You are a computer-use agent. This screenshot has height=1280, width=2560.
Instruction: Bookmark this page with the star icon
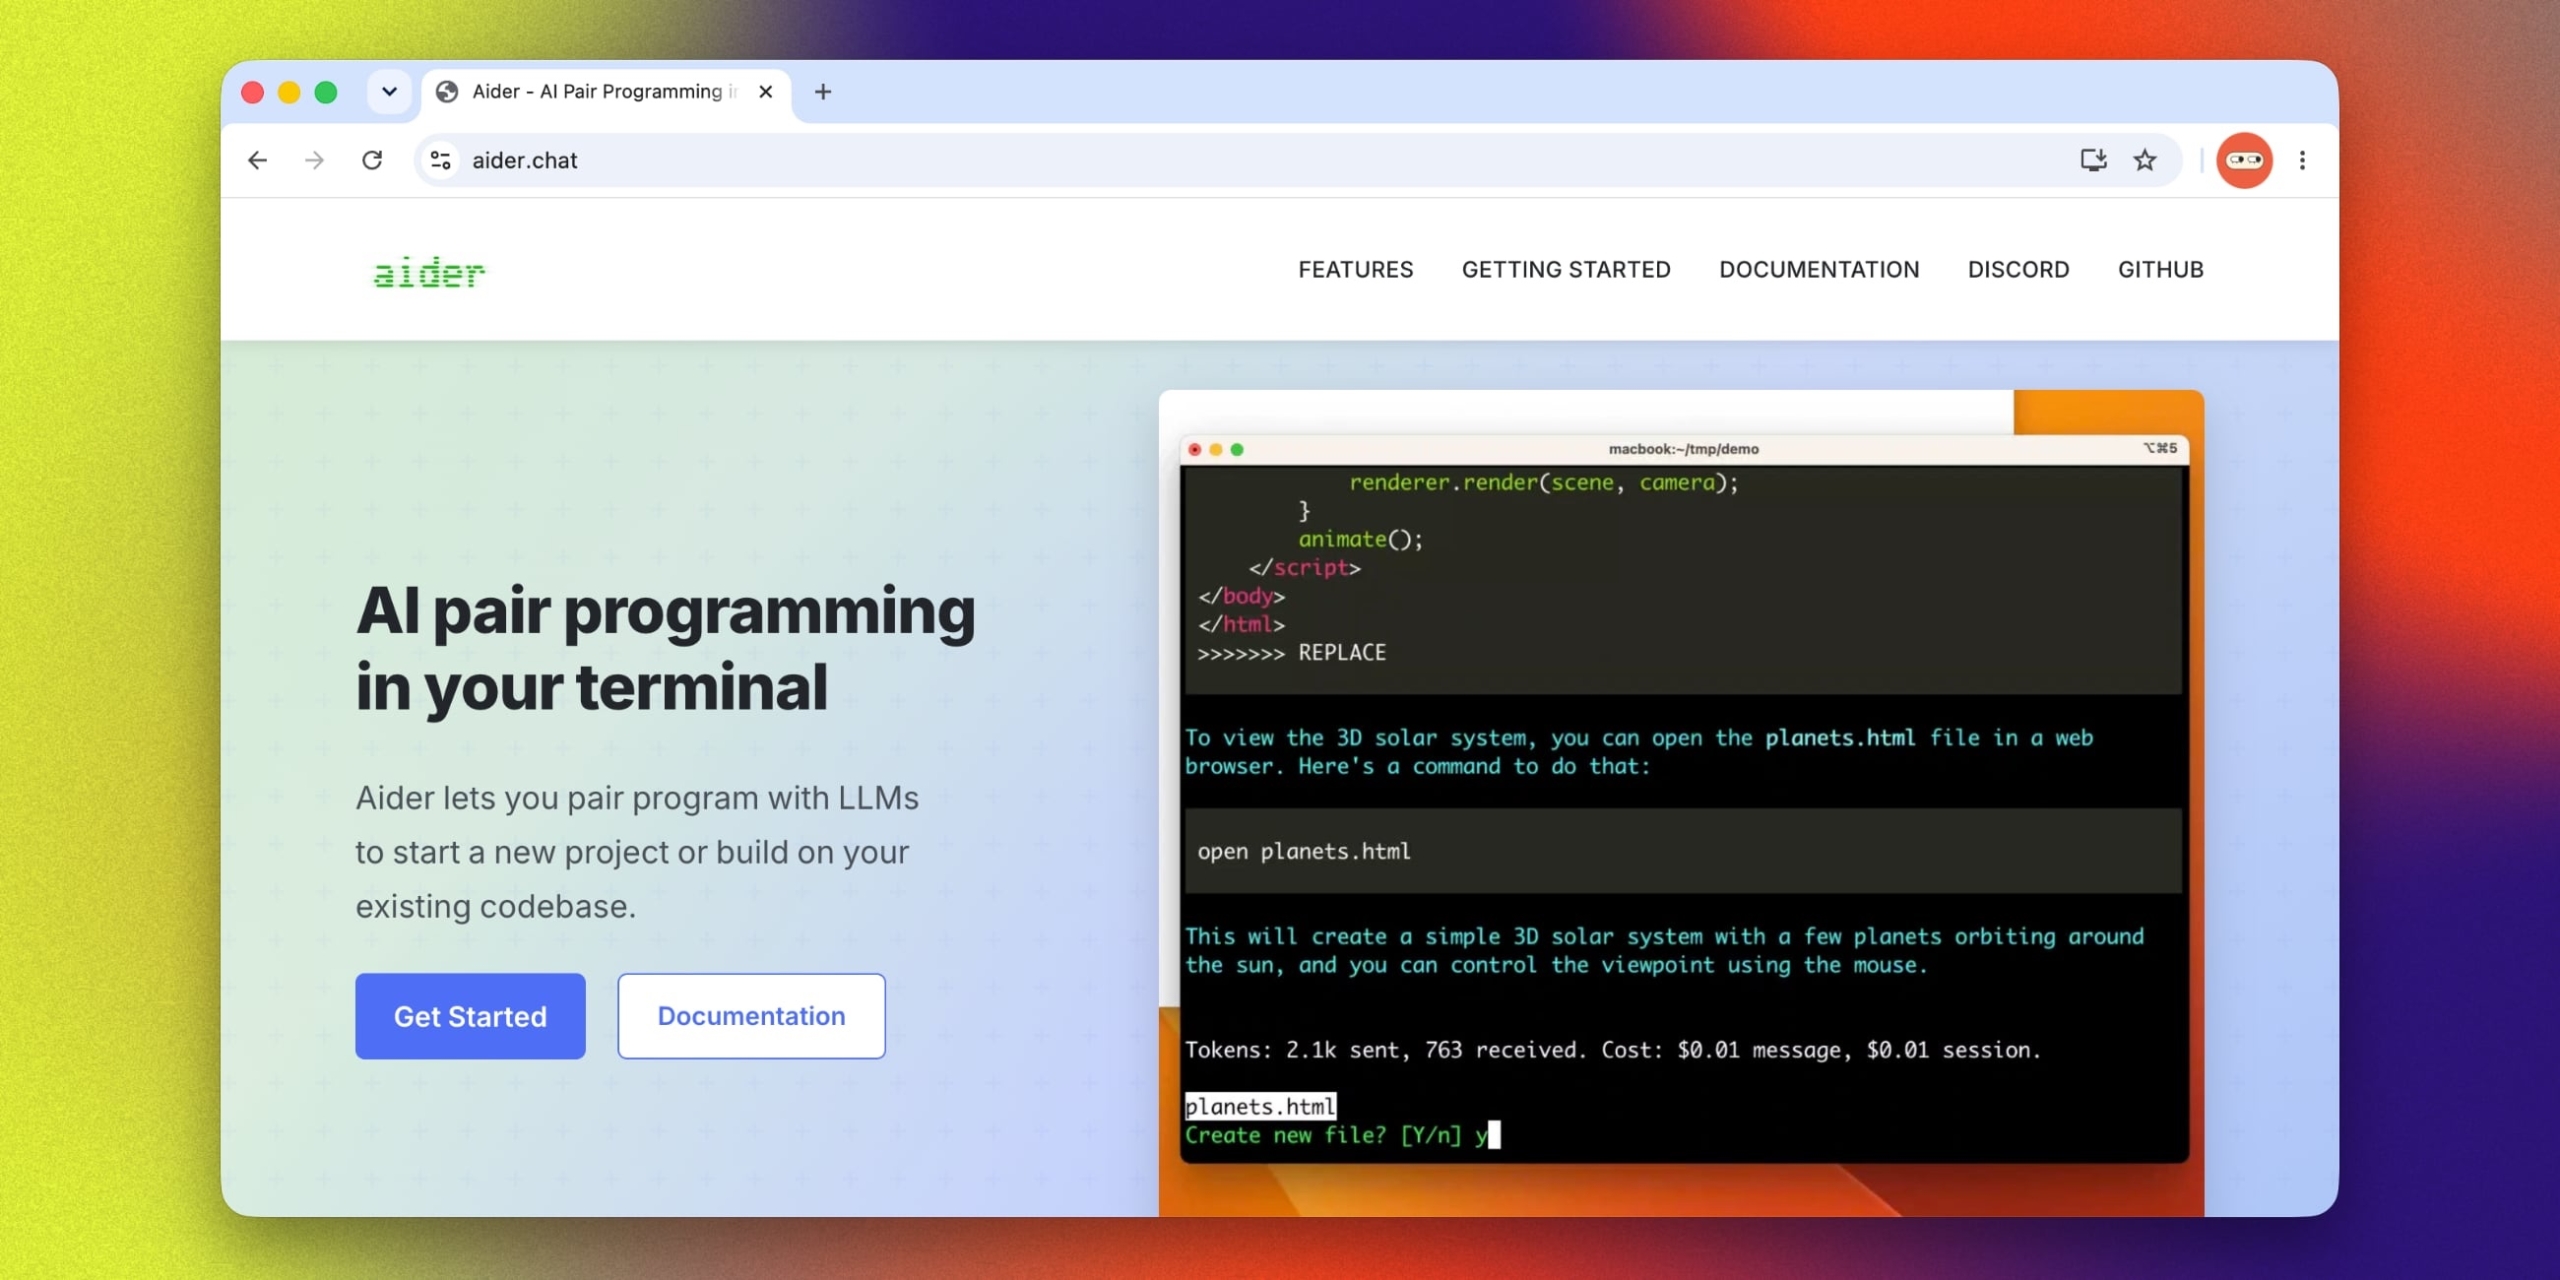2145,160
